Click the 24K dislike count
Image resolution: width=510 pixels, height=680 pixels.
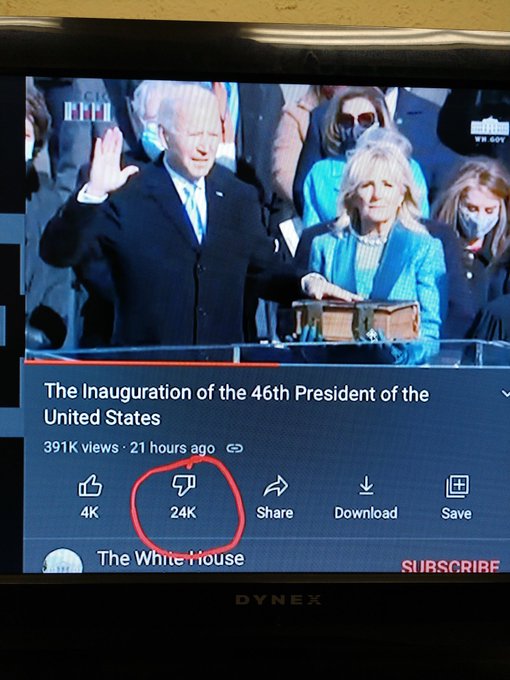point(183,513)
